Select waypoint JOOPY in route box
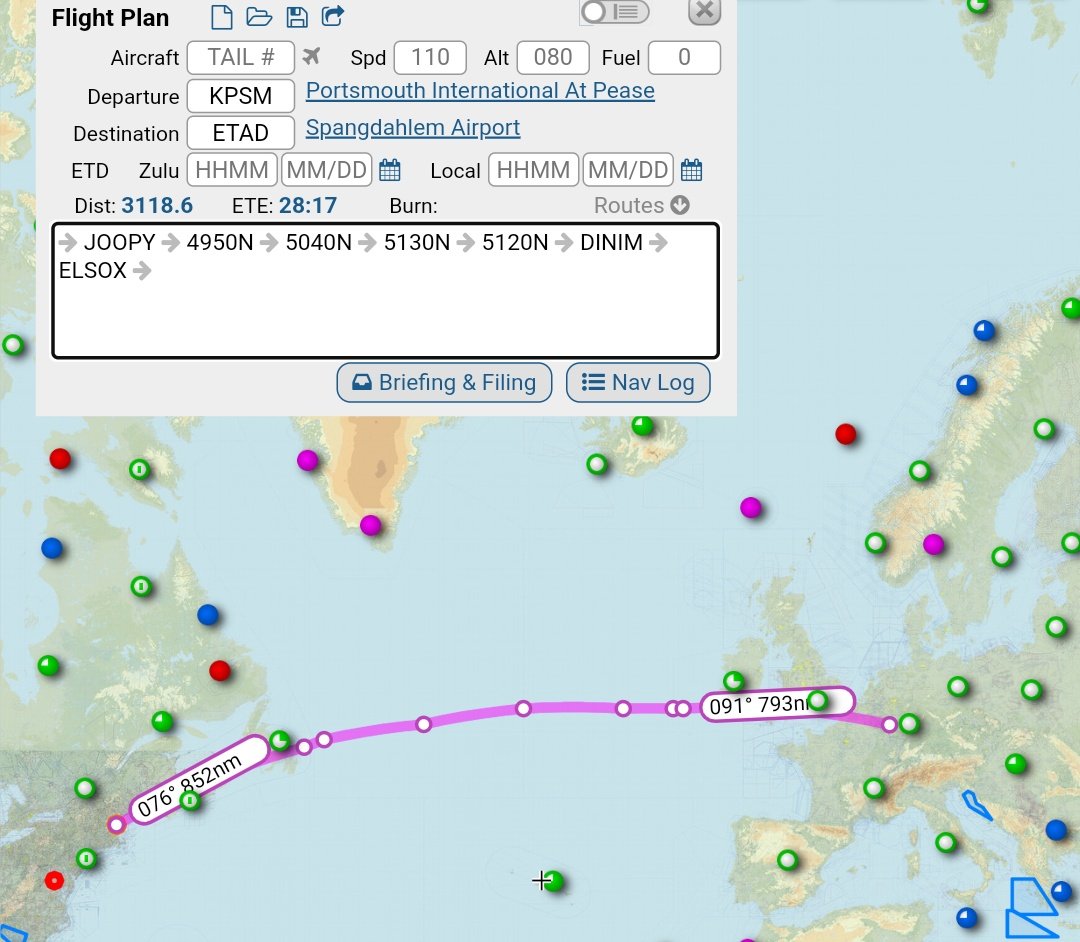The height and width of the screenshot is (942, 1080). [119, 242]
